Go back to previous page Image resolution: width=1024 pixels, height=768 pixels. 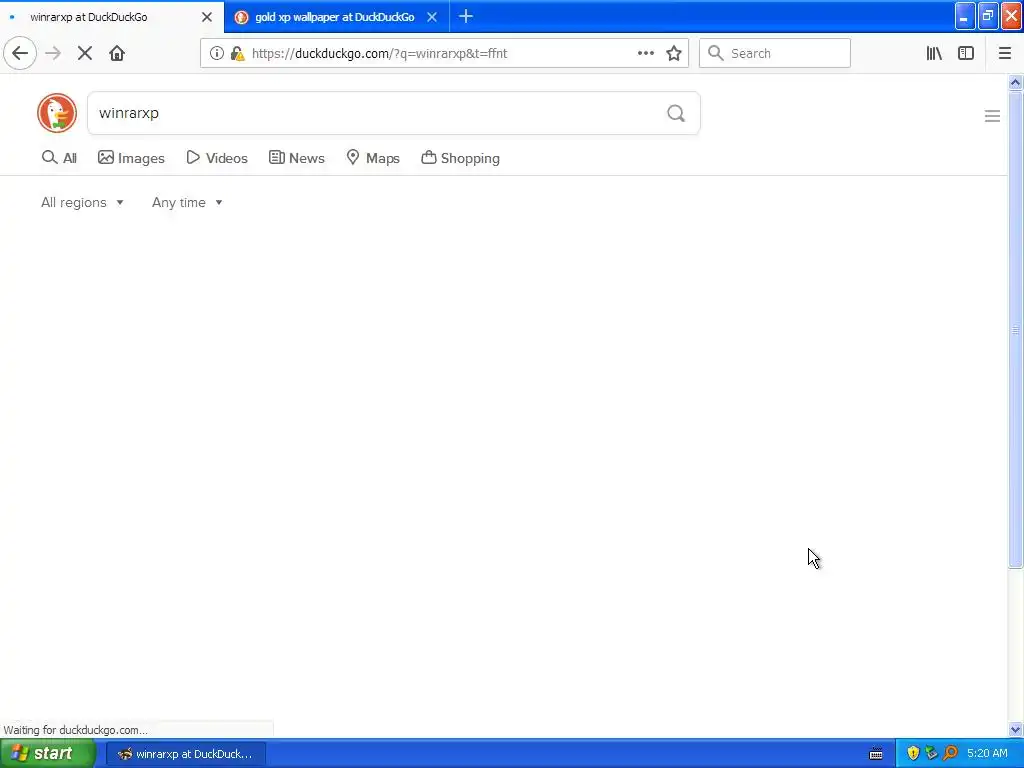tap(20, 53)
